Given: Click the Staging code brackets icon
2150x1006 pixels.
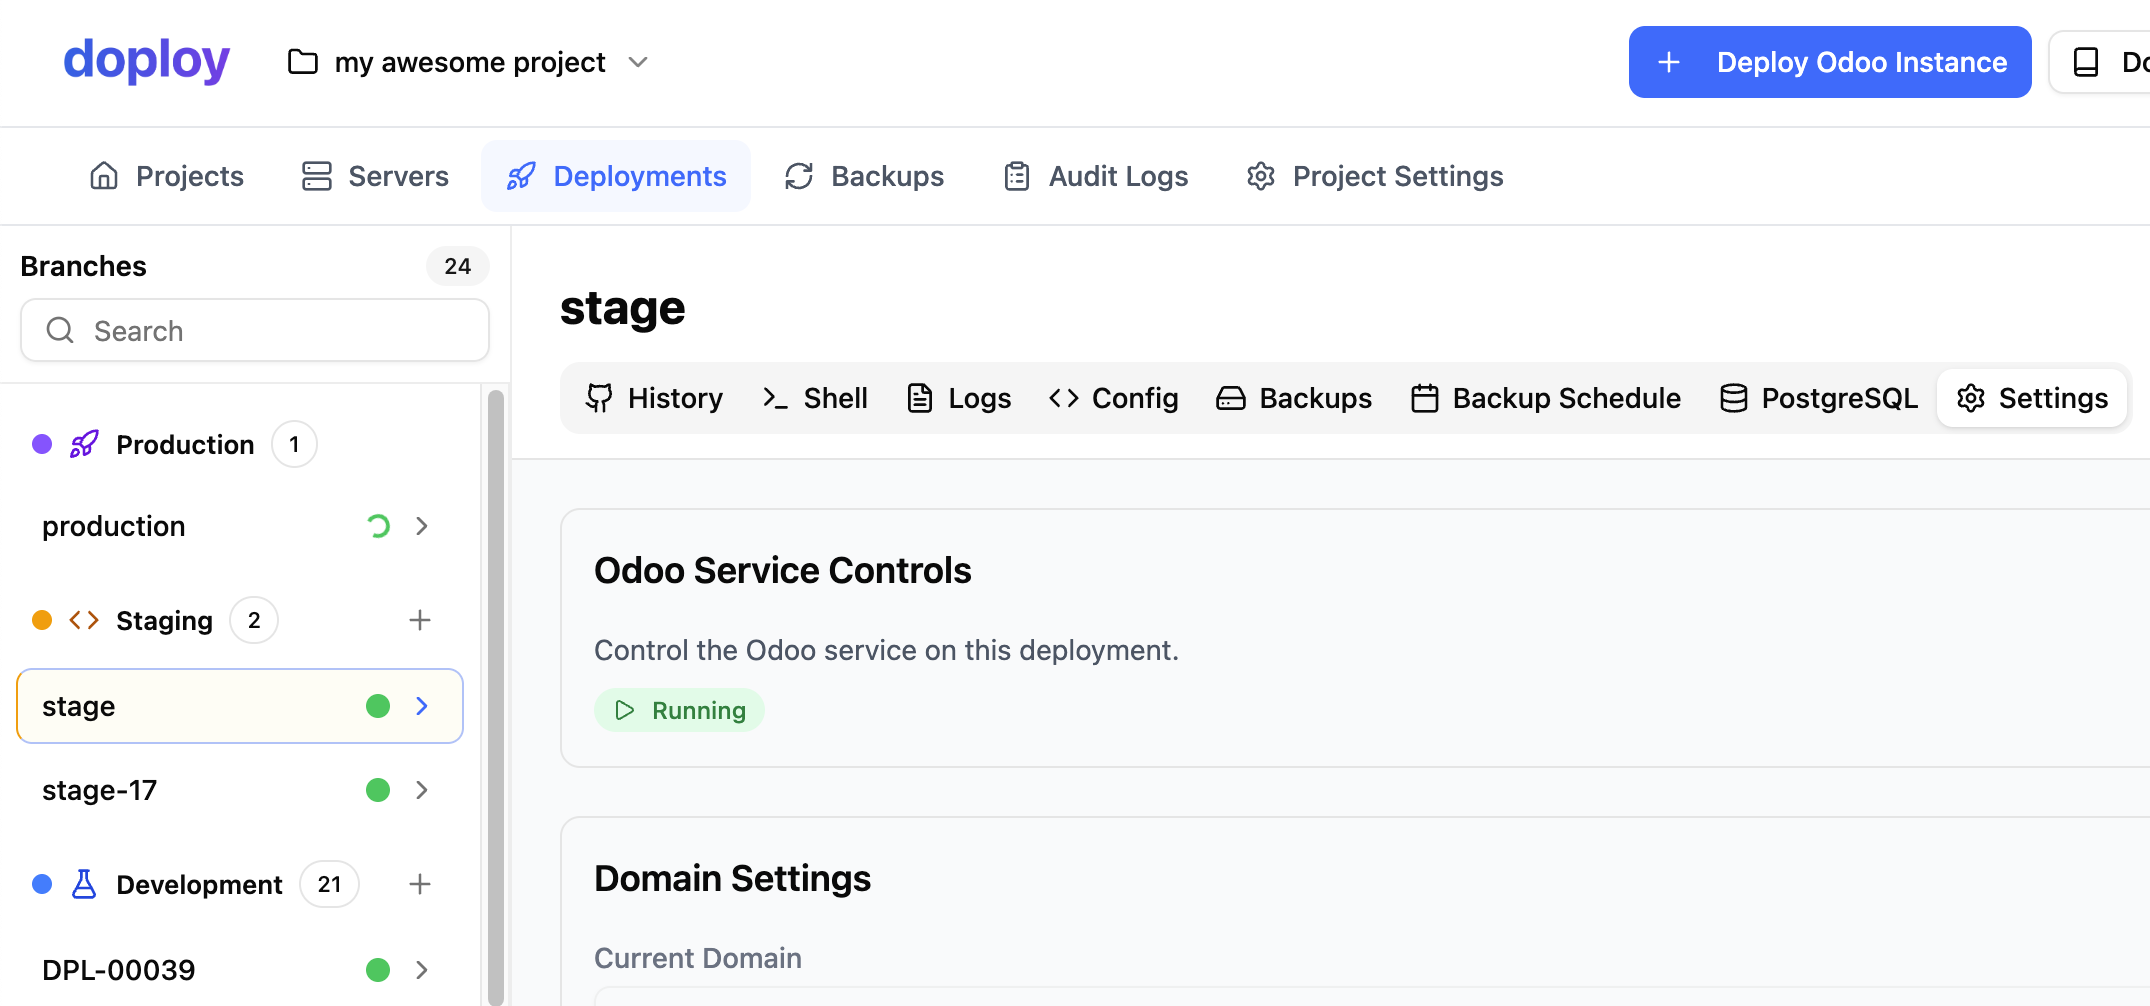Looking at the screenshot, I should tap(84, 620).
